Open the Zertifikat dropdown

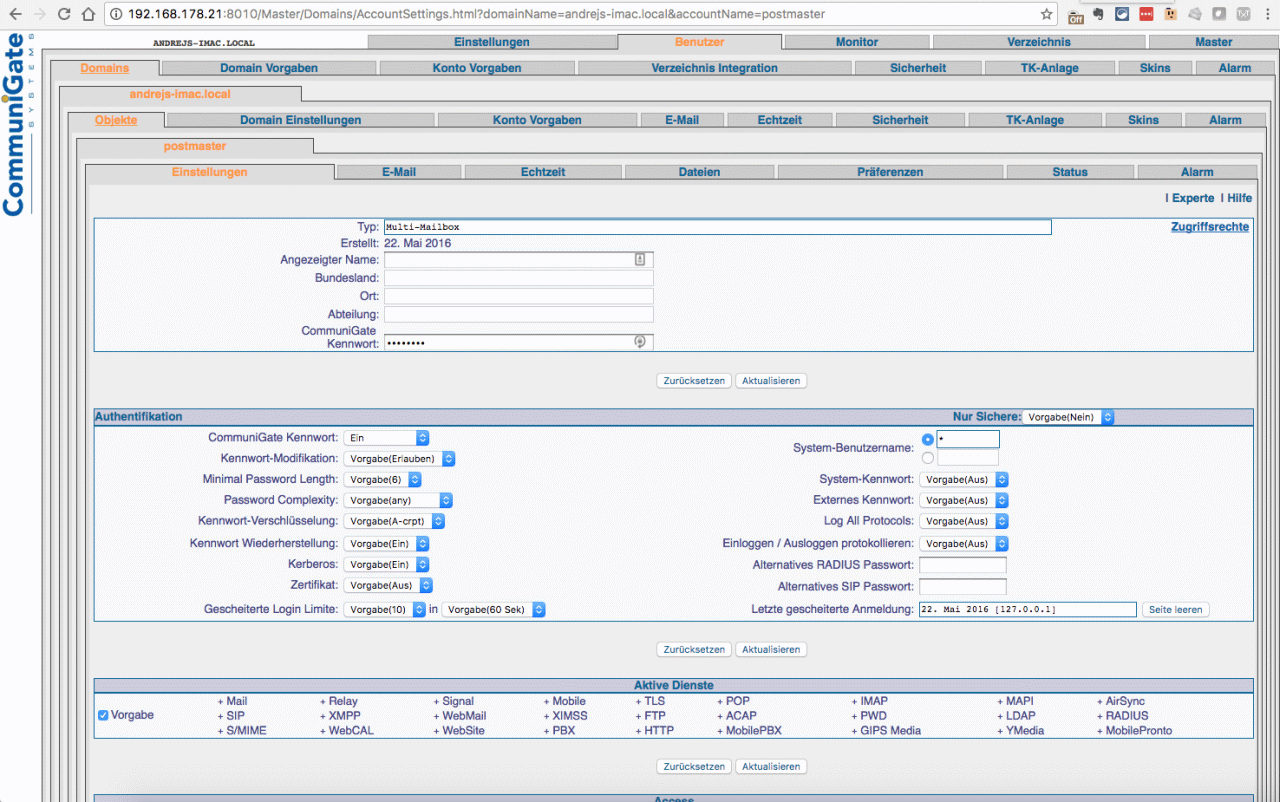click(388, 586)
